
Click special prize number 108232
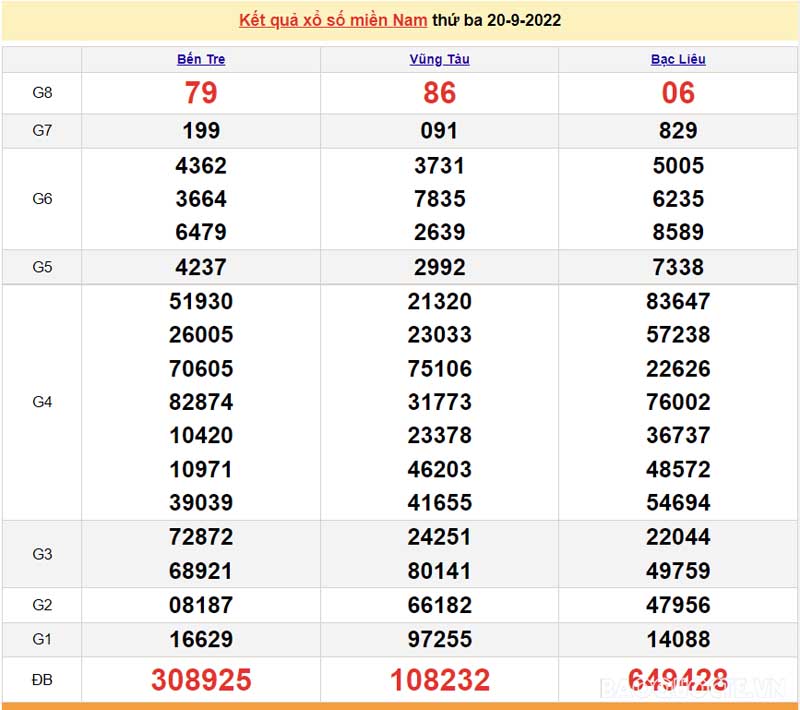pos(439,680)
